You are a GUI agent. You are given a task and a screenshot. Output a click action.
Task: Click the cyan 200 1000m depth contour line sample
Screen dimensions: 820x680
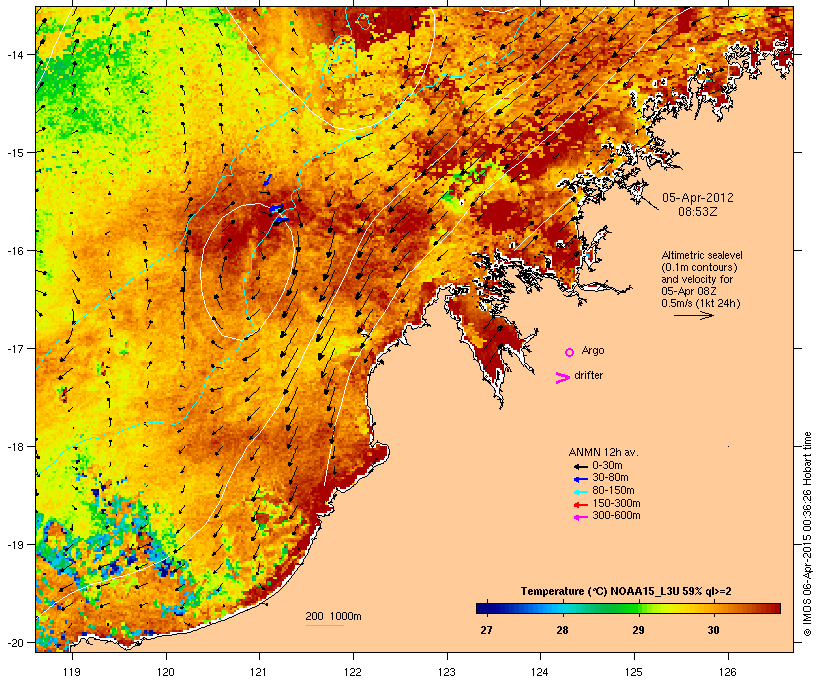[x=324, y=625]
